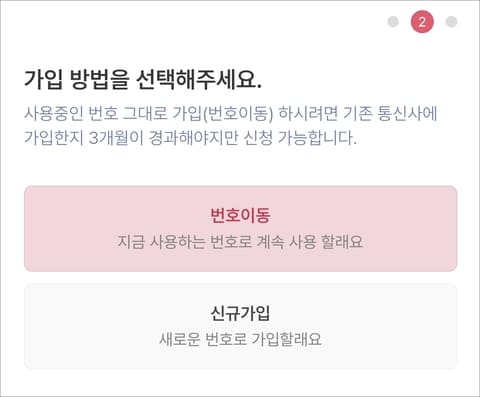
Task: Select the first gray step indicator dot
Action: [x=393, y=22]
